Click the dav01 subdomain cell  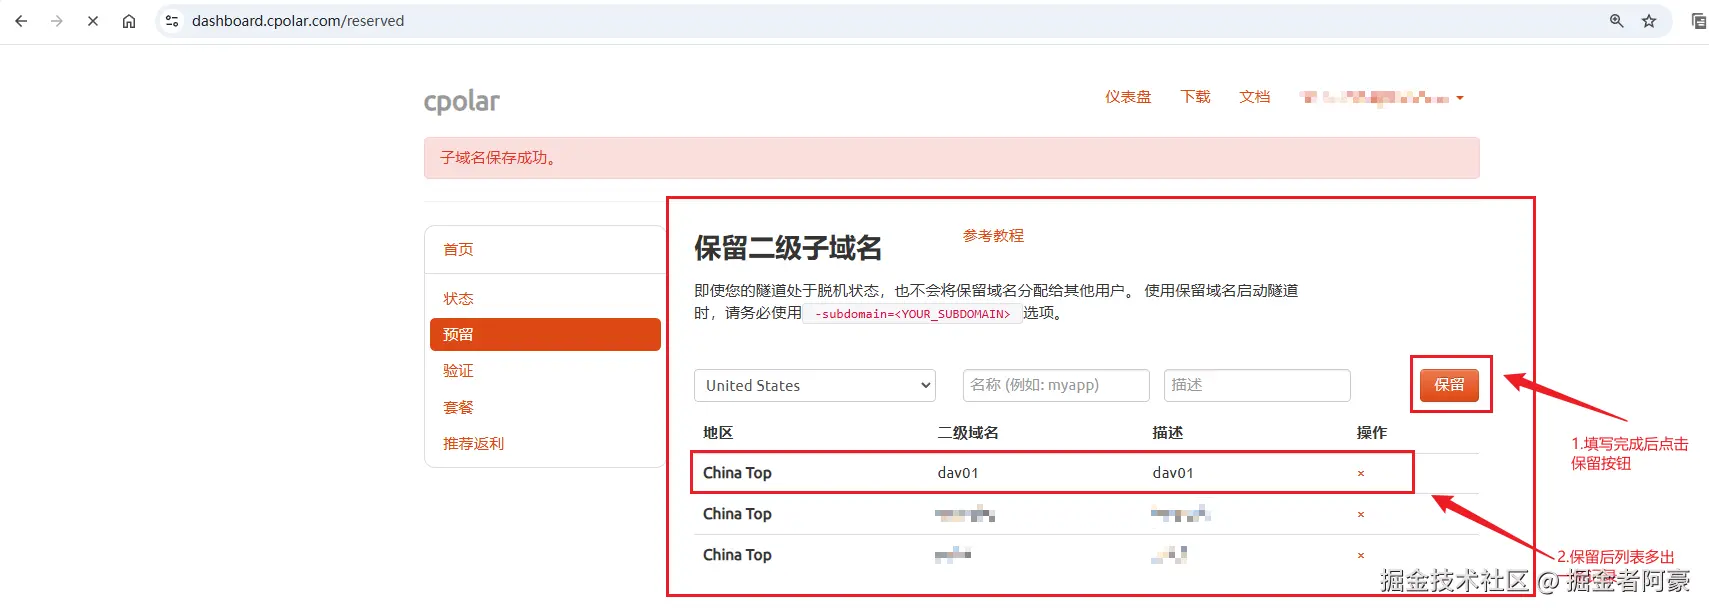click(x=958, y=473)
